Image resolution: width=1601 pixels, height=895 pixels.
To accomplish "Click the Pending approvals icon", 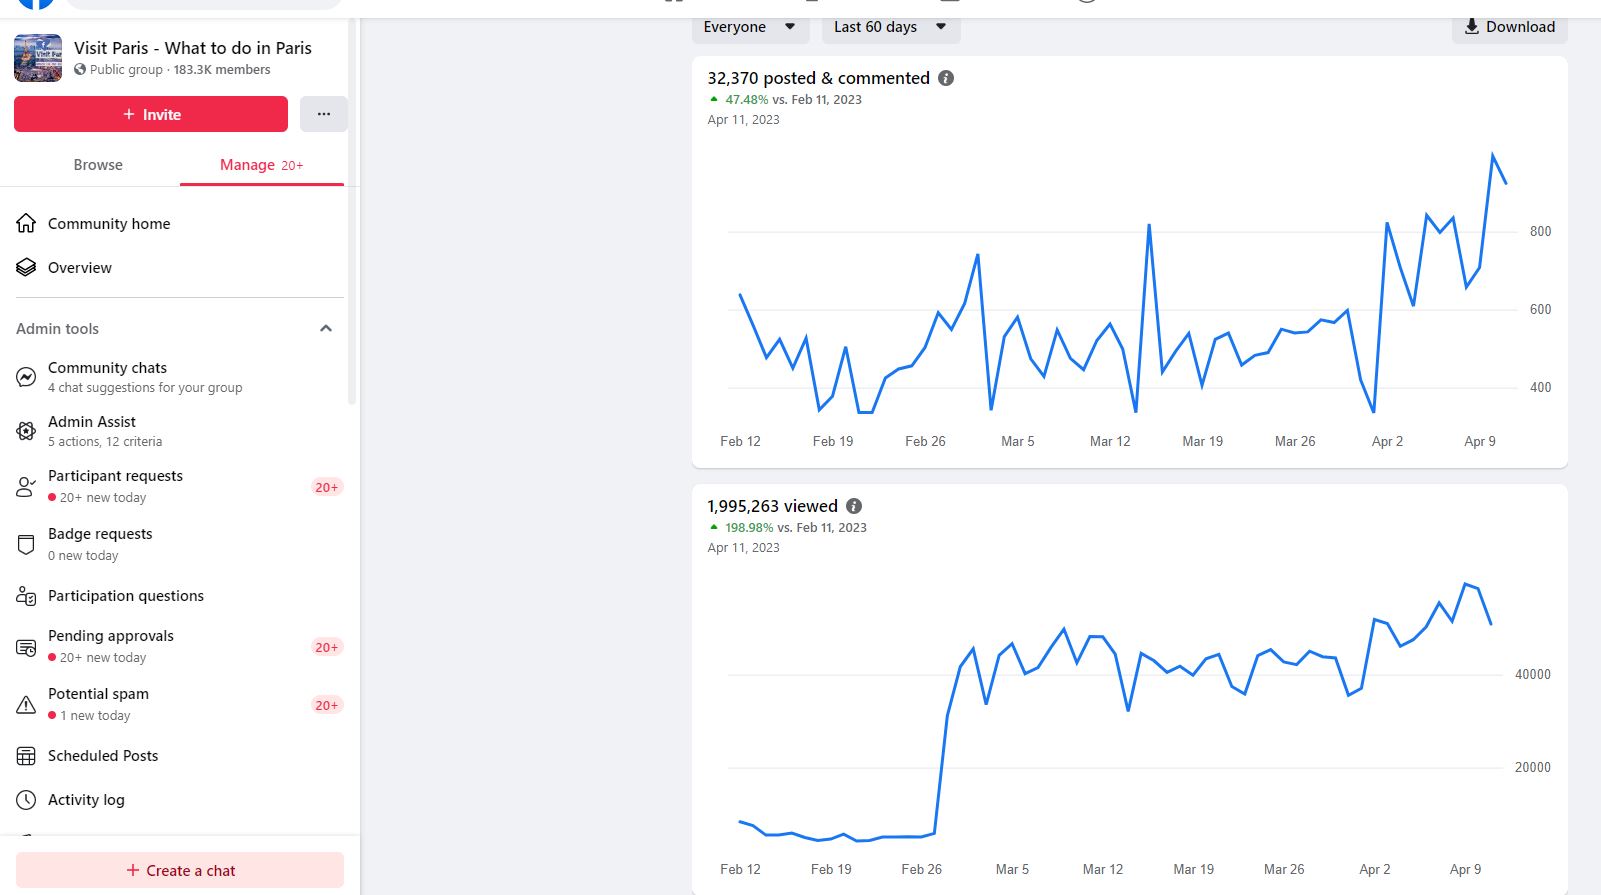I will [26, 647].
